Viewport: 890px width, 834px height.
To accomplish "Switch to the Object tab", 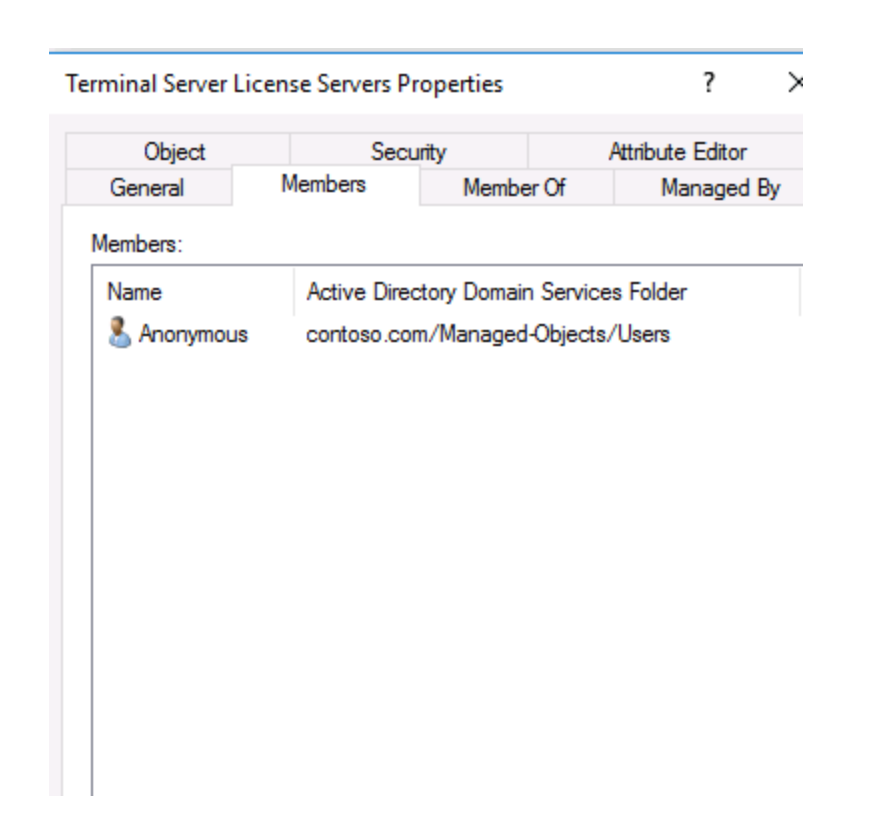I will [x=176, y=153].
